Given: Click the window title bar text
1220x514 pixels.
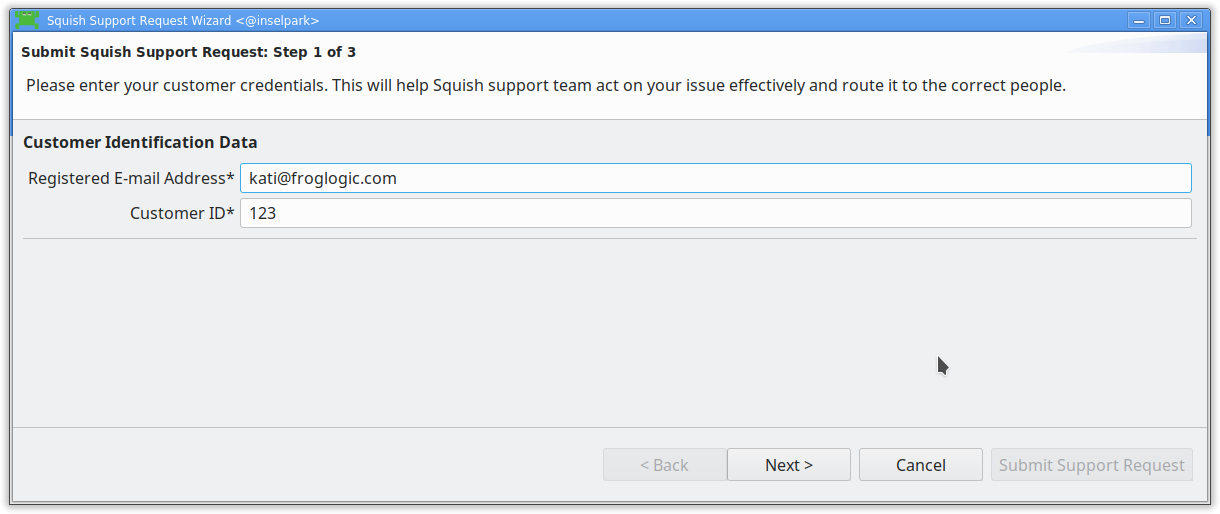Looking at the screenshot, I should click(x=183, y=20).
